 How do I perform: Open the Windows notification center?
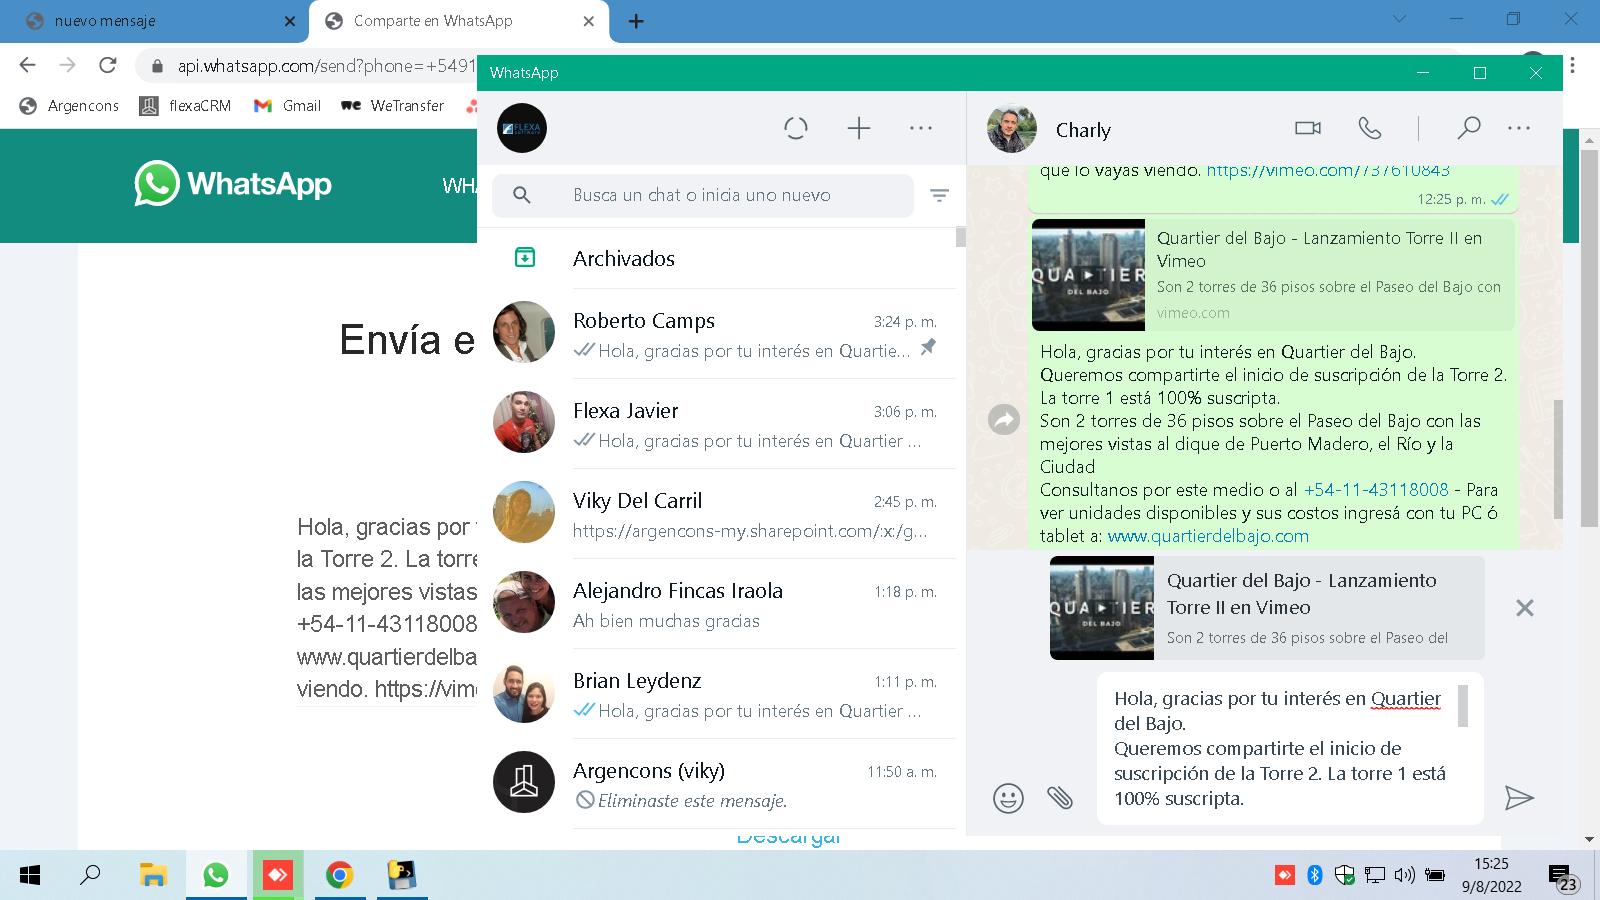click(1563, 877)
